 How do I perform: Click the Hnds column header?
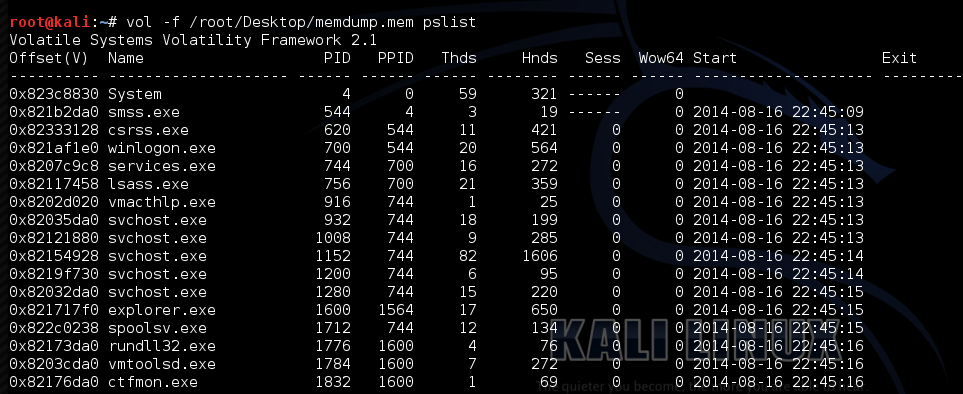(x=539, y=58)
